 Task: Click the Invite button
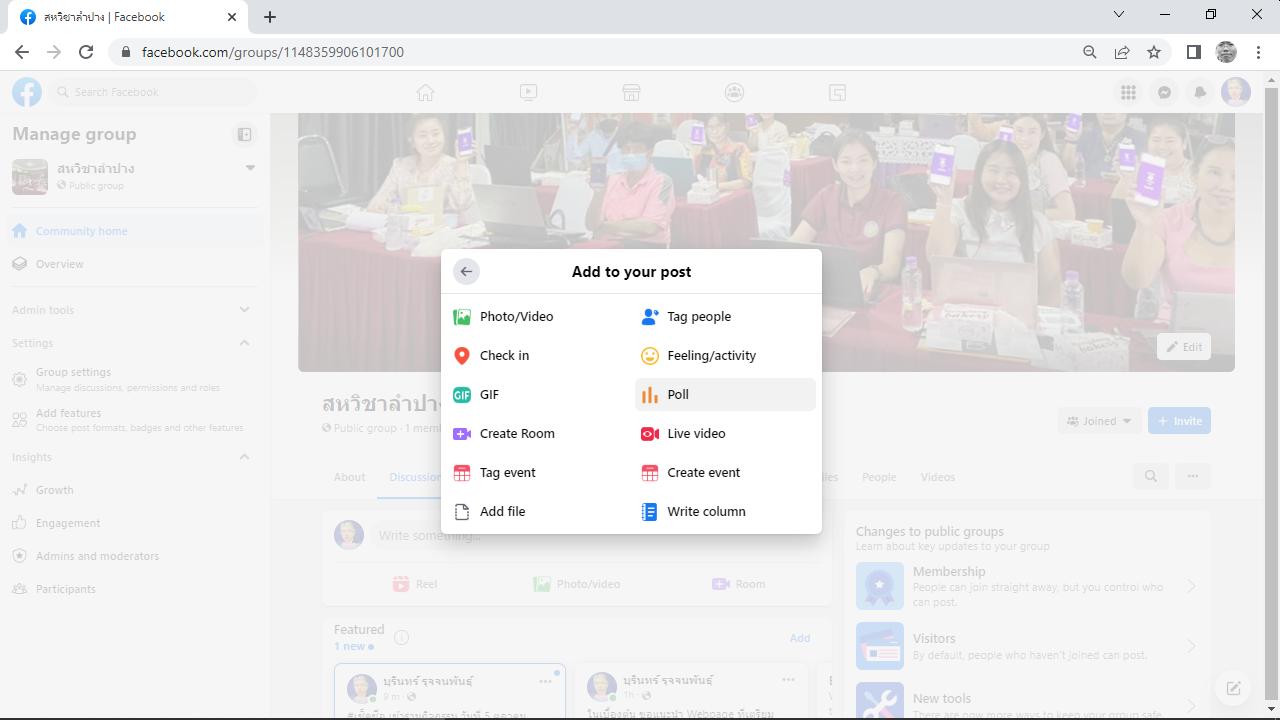[1179, 421]
